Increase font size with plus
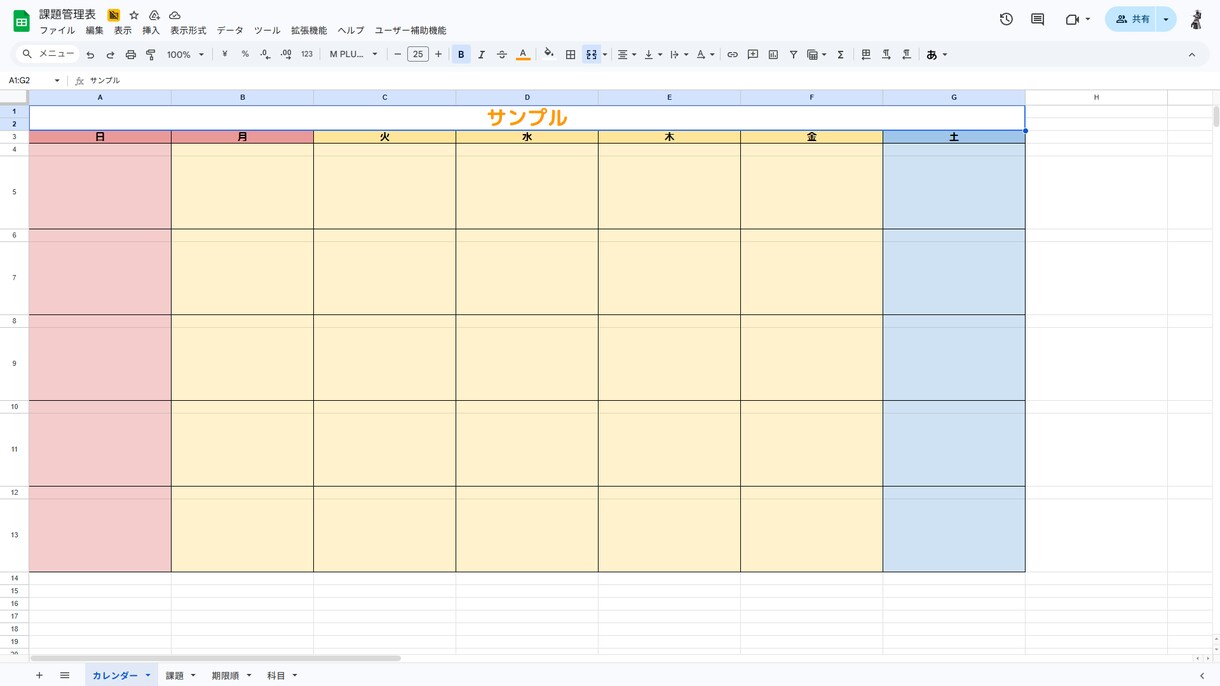This screenshot has width=1220, height=686. pyautogui.click(x=438, y=55)
